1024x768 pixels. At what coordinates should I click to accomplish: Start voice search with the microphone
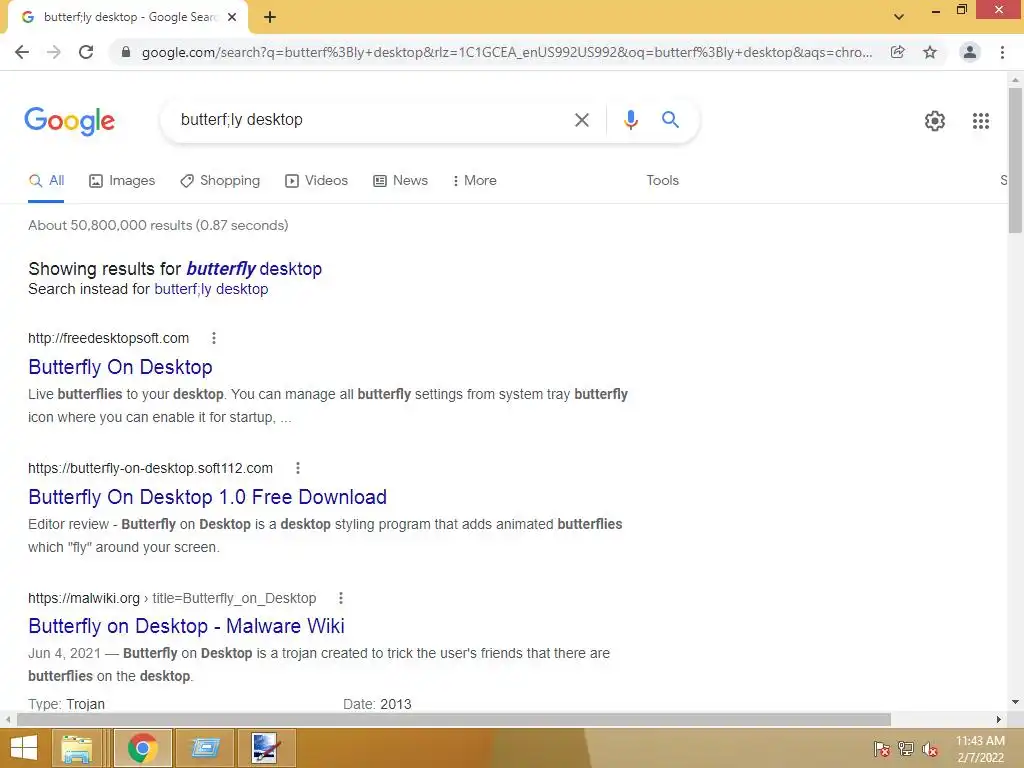631,120
